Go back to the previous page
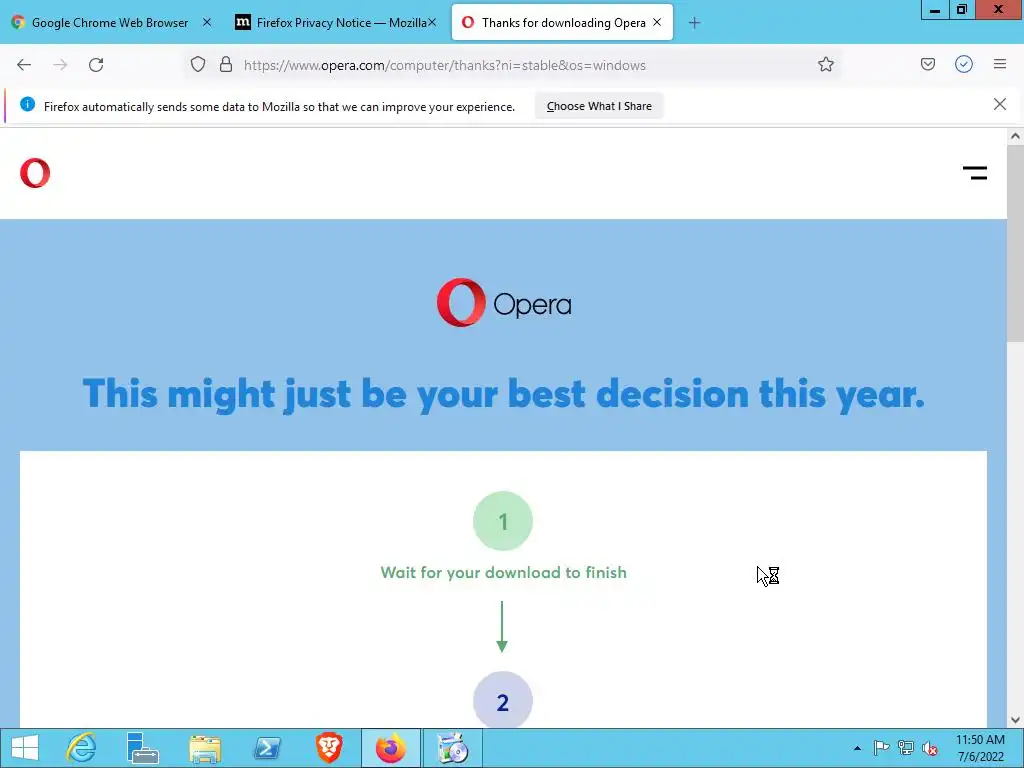This screenshot has height=768, width=1024. [x=24, y=65]
